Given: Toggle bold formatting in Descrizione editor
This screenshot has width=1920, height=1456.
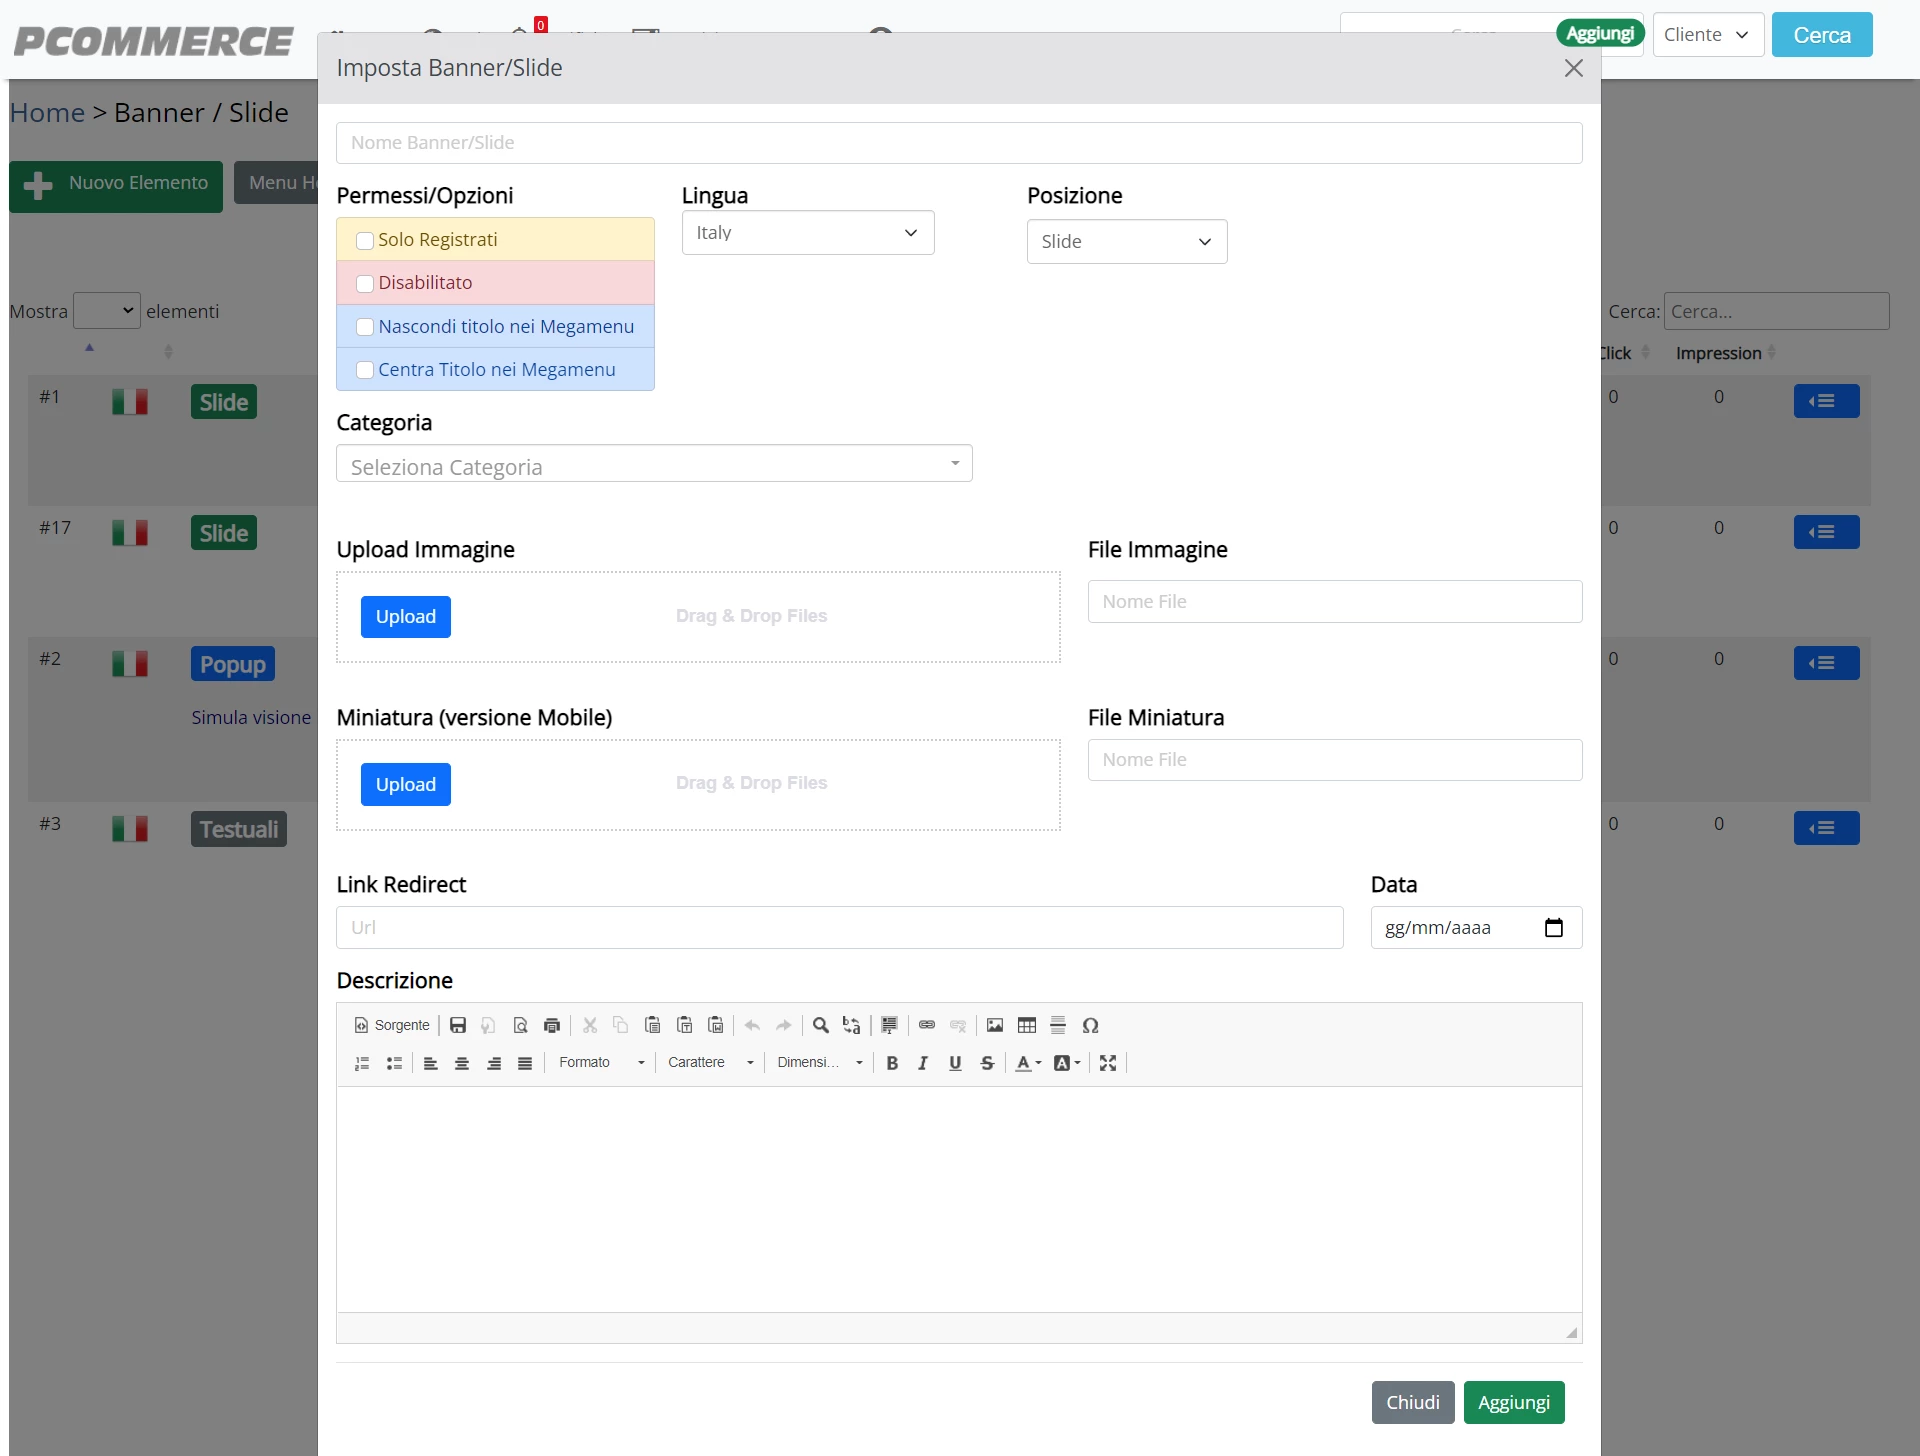Looking at the screenshot, I should point(892,1063).
